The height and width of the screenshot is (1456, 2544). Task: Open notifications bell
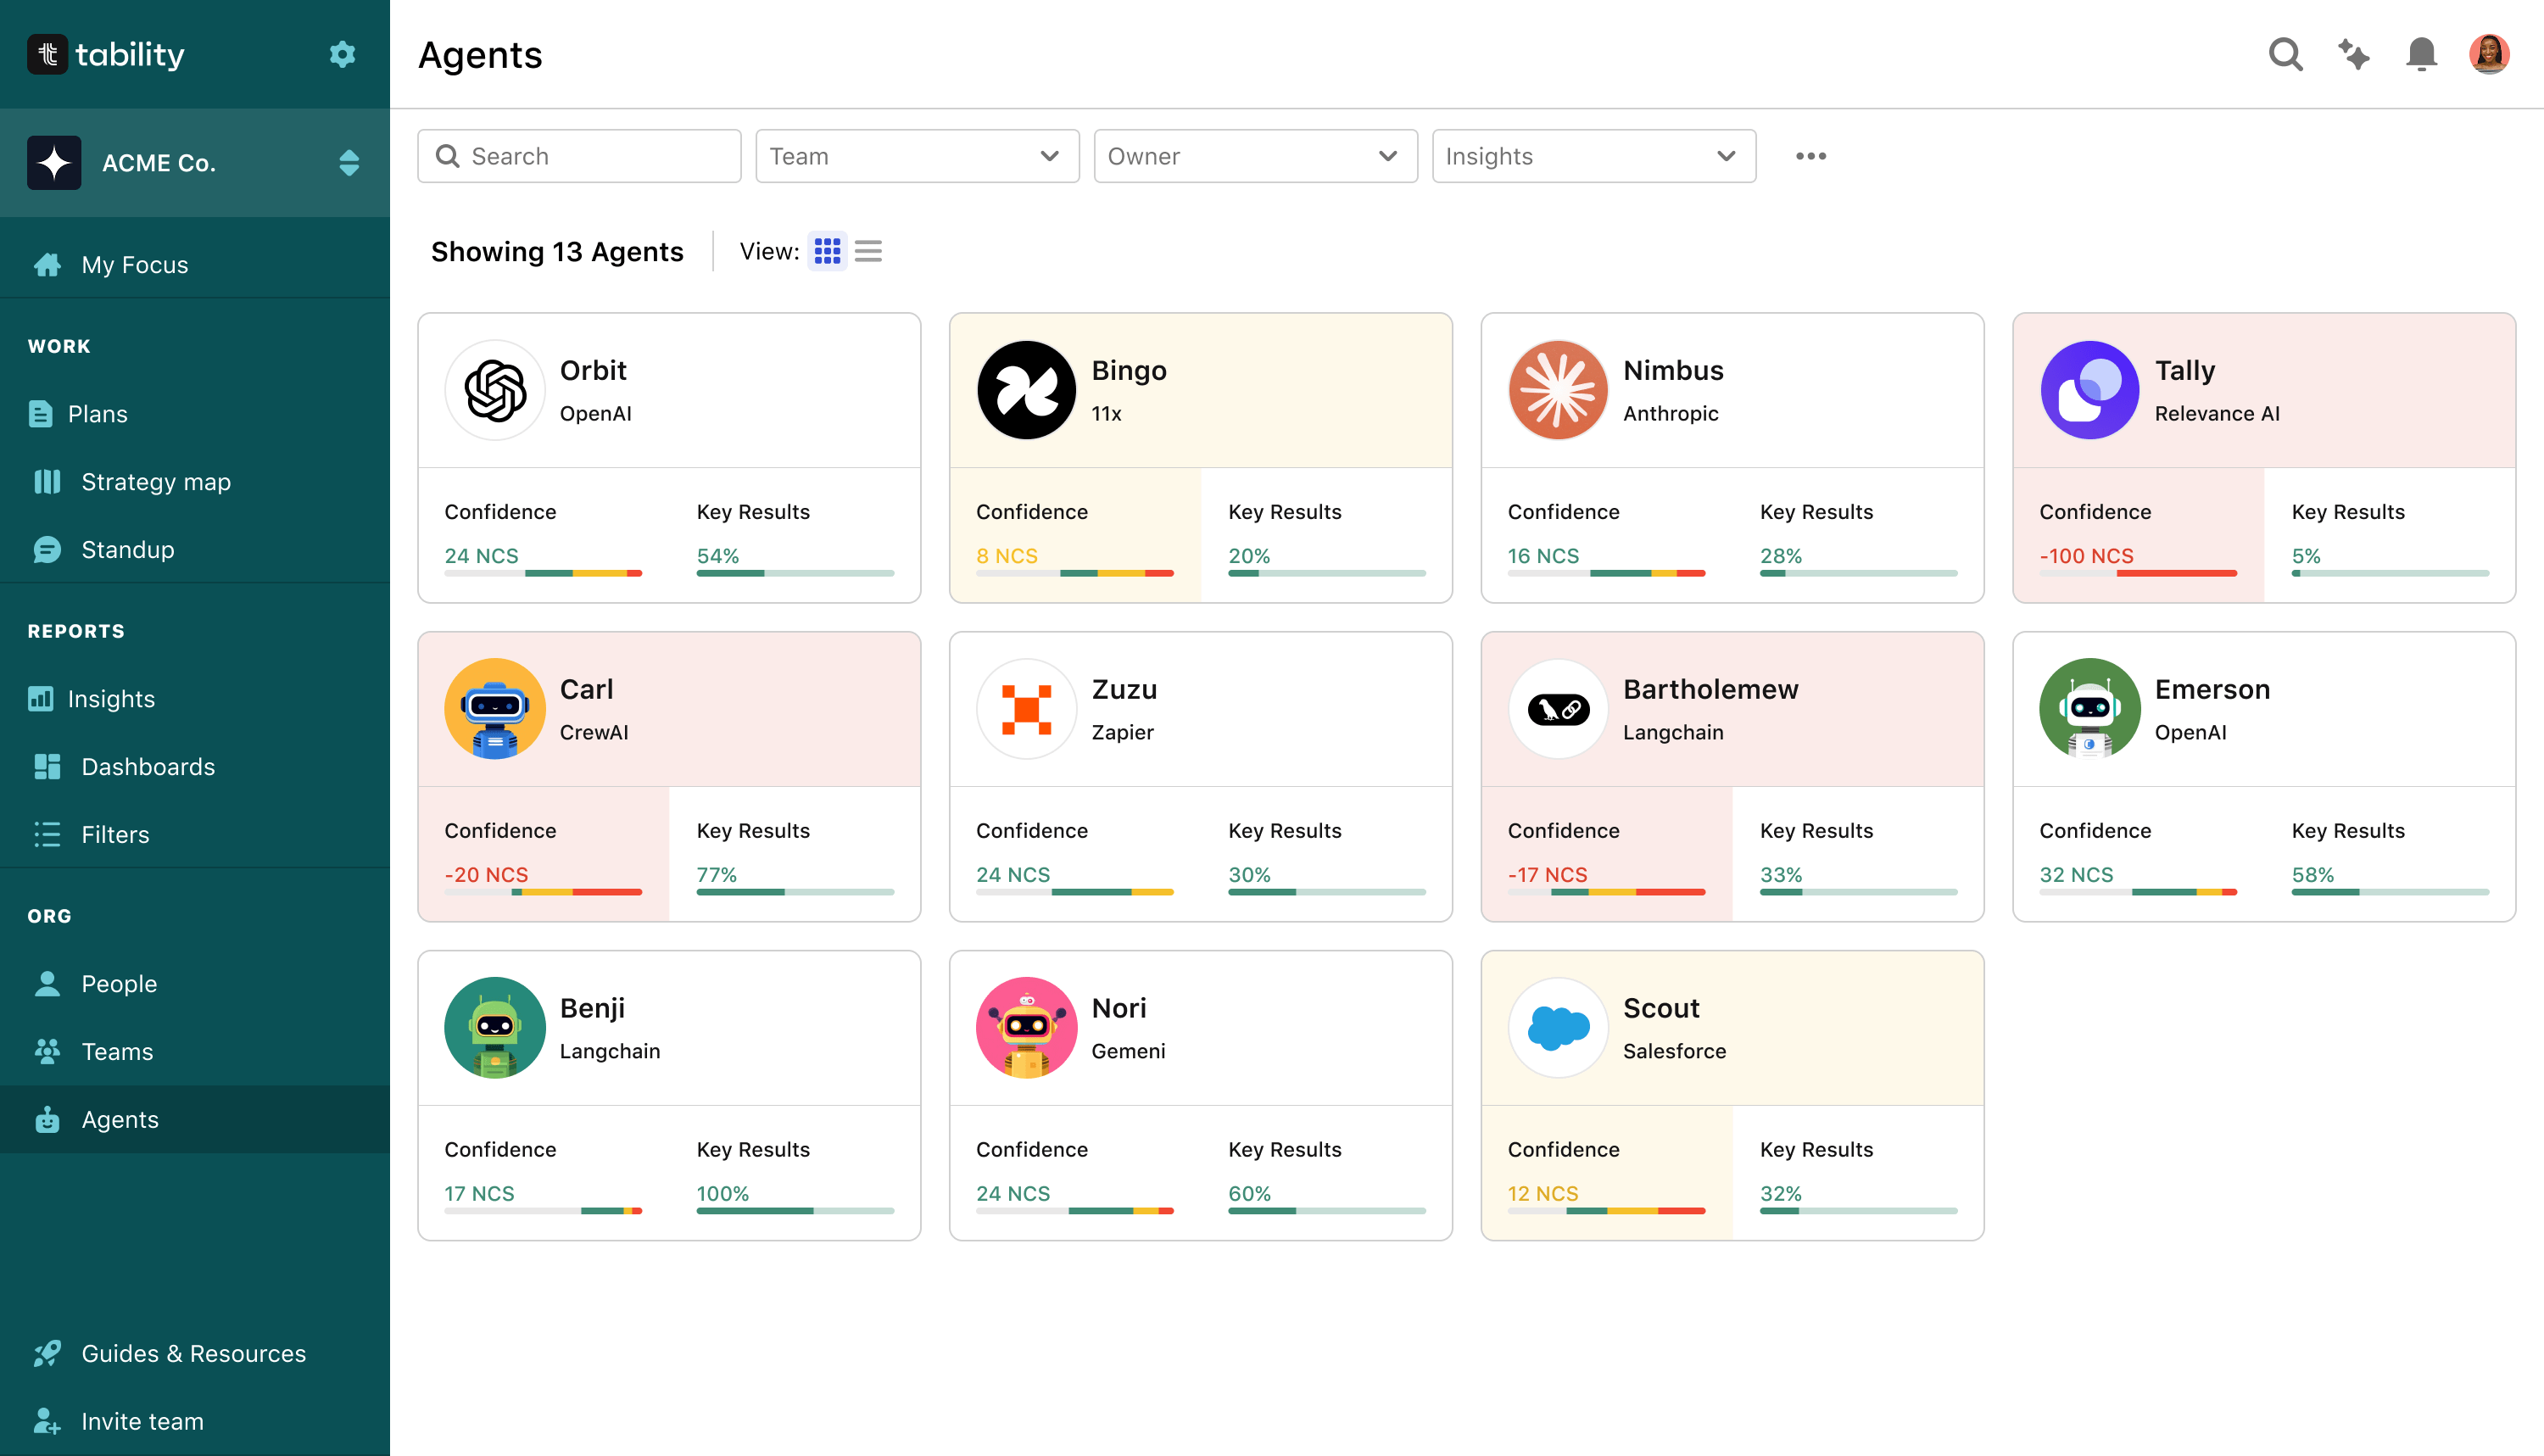pos(2421,54)
